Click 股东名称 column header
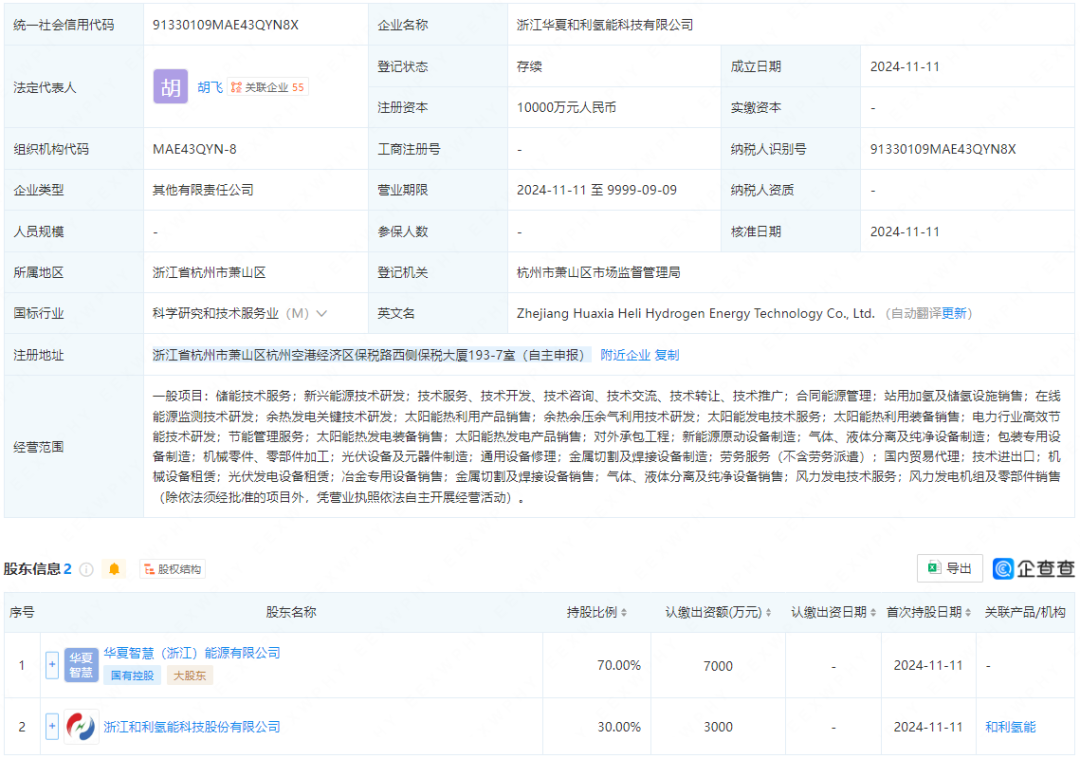The height and width of the screenshot is (759, 1080). (x=291, y=612)
